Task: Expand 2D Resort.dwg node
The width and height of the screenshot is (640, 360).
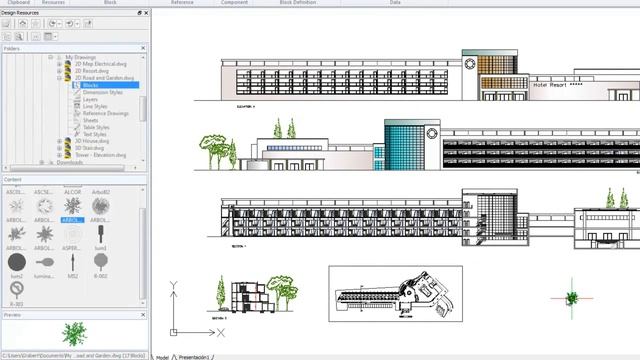Action: [59, 71]
